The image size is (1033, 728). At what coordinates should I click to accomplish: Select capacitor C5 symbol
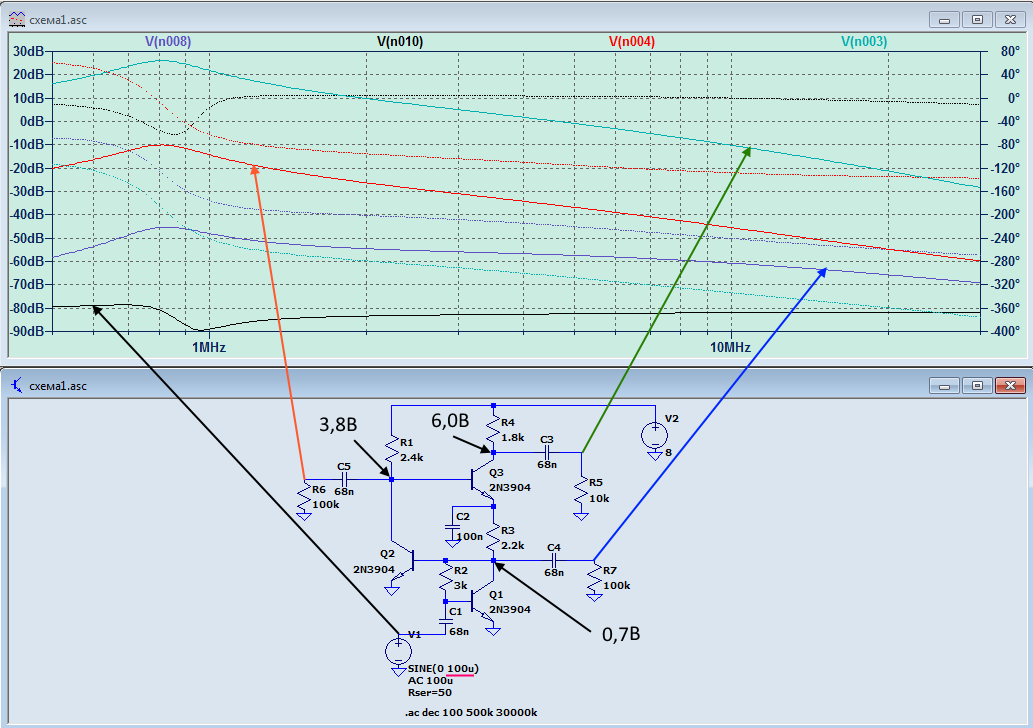pyautogui.click(x=344, y=480)
